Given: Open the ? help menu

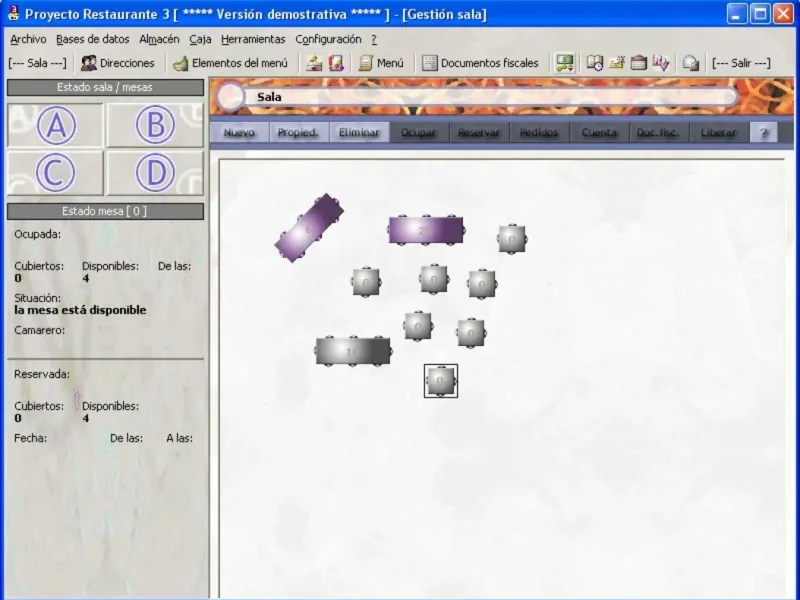Looking at the screenshot, I should [x=374, y=39].
